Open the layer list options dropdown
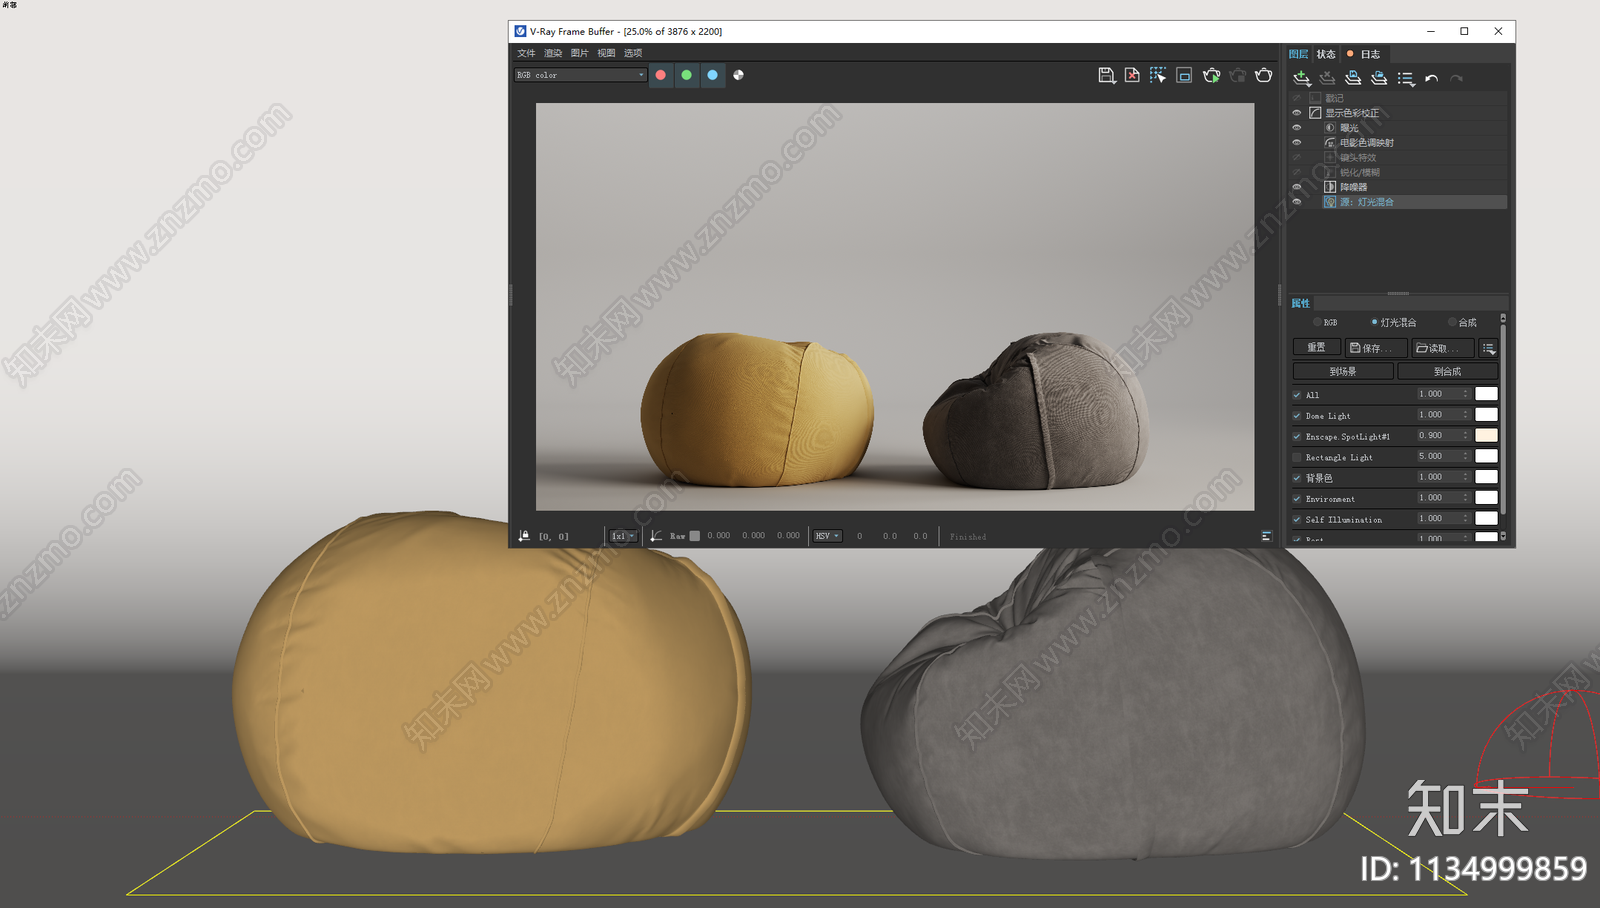Viewport: 1600px width, 908px height. pos(1405,78)
